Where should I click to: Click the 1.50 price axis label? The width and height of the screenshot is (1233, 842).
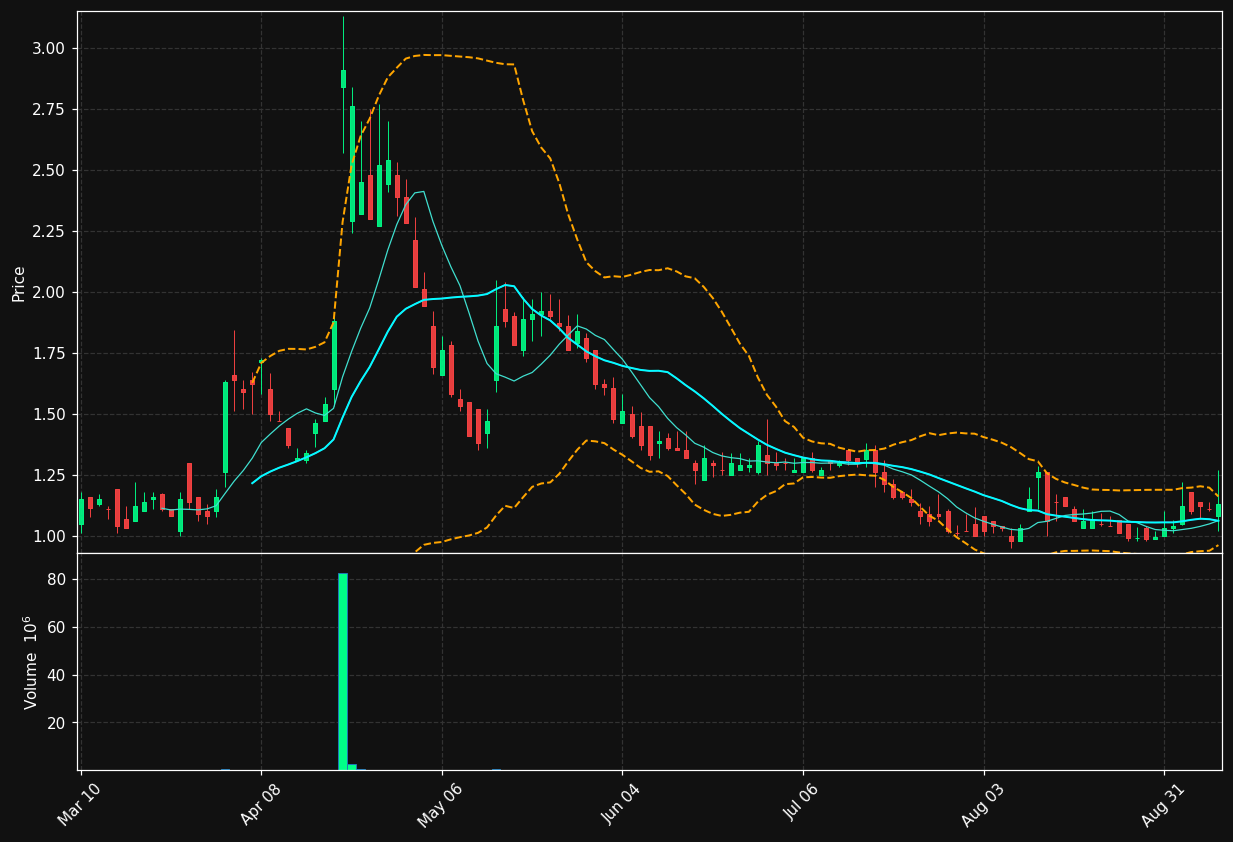49,415
